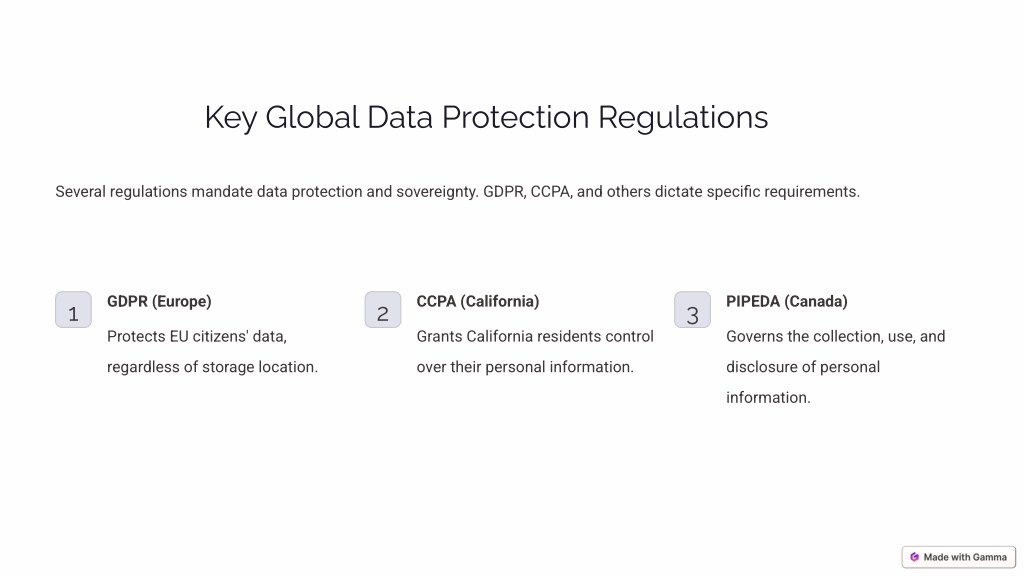Select the number 2 box icon
Image resolution: width=1024 pixels, height=576 pixels.
tap(383, 310)
